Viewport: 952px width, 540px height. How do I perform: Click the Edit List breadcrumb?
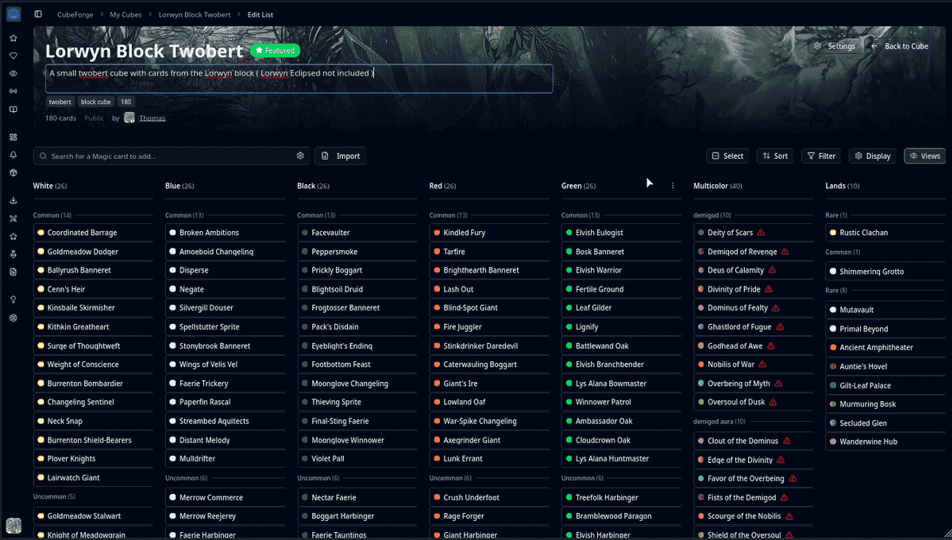(x=260, y=15)
